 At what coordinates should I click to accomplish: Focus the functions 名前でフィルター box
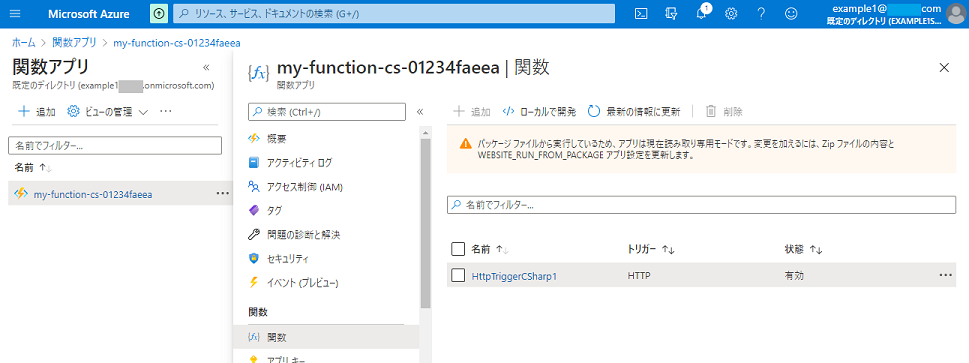pyautogui.click(x=701, y=205)
